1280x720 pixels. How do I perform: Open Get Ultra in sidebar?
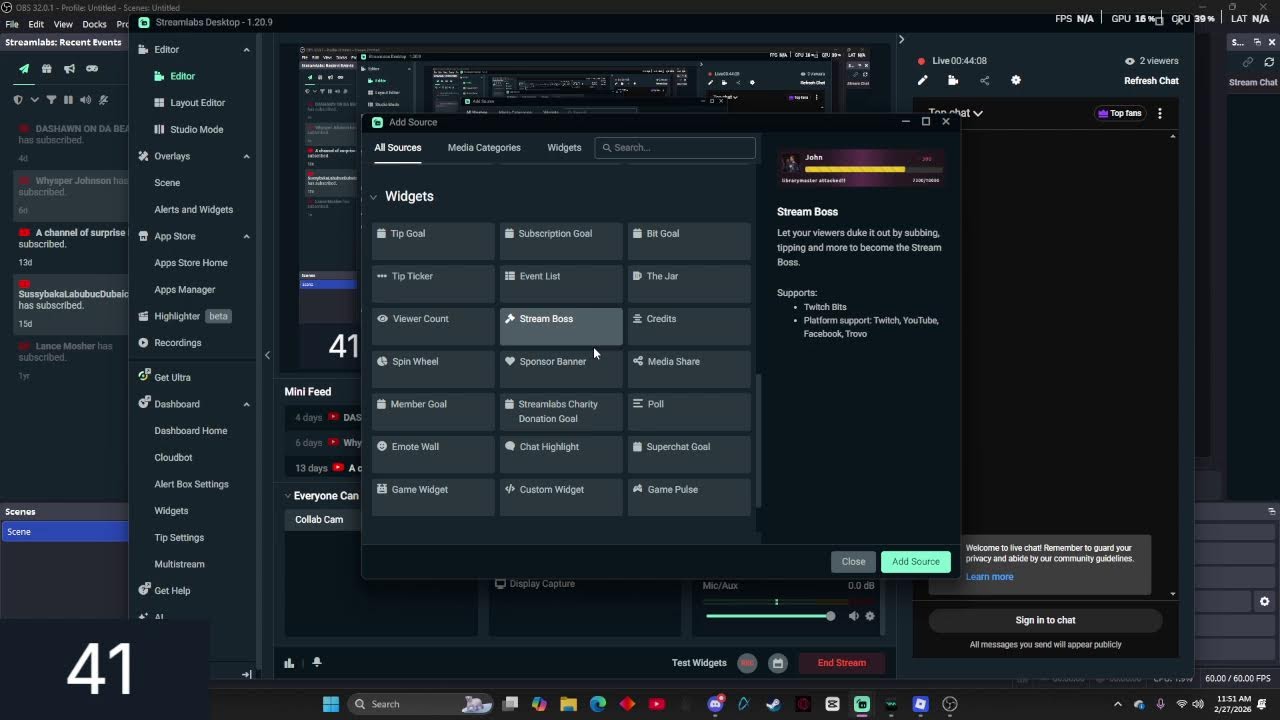tap(165, 377)
